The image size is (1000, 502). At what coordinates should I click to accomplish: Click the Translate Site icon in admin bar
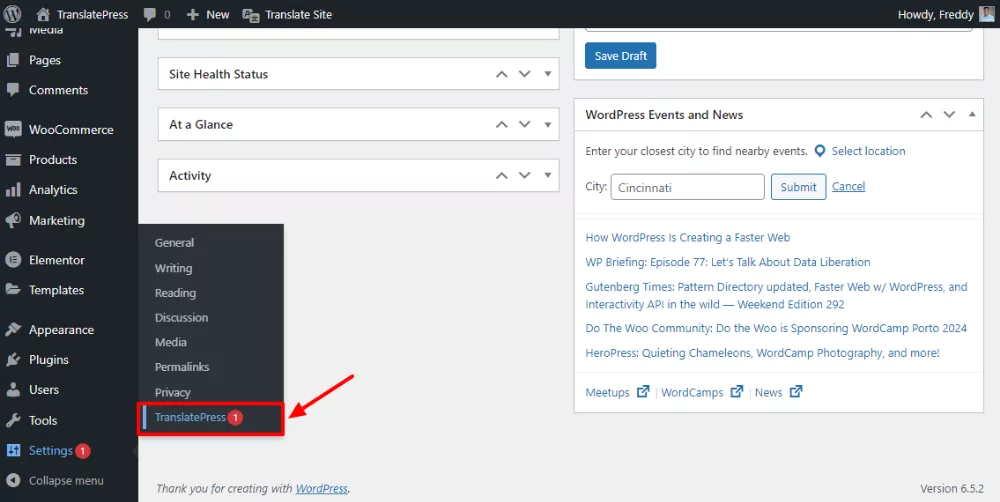coord(251,15)
